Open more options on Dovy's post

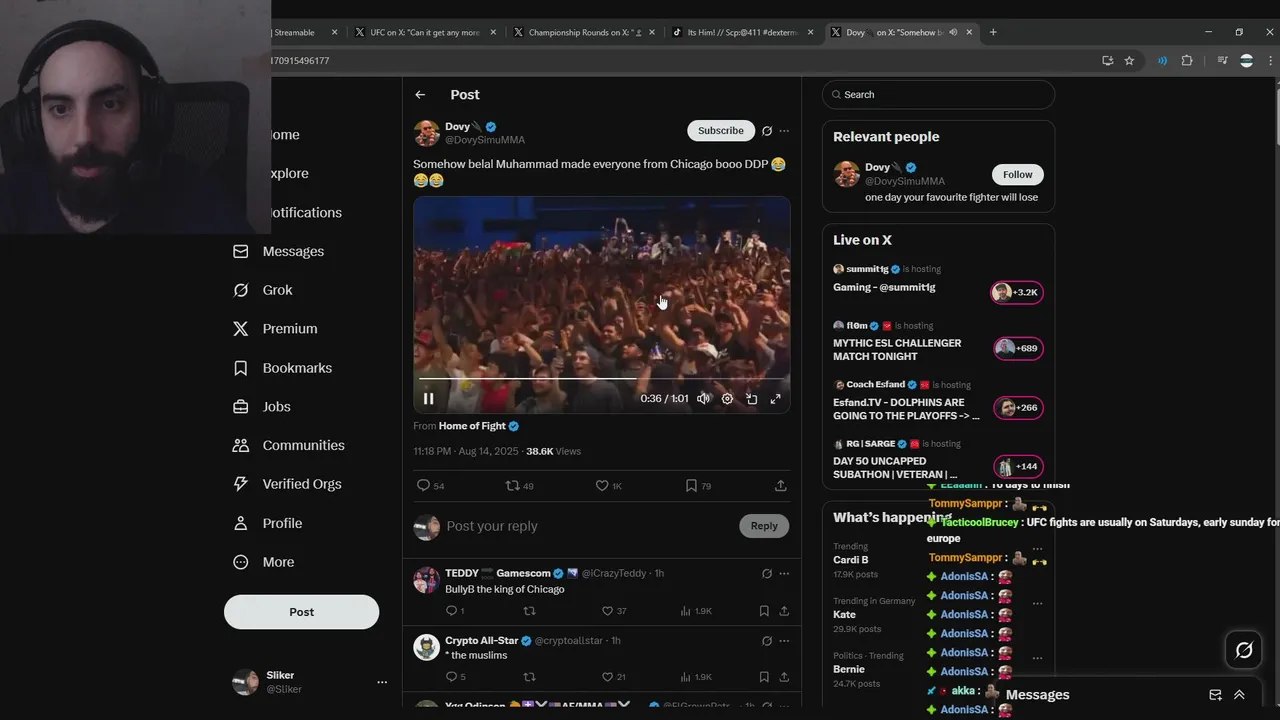point(784,131)
